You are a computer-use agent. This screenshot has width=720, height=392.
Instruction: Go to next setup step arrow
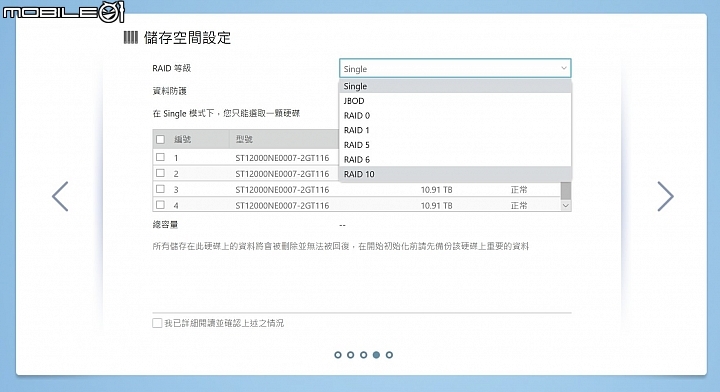pyautogui.click(x=665, y=196)
